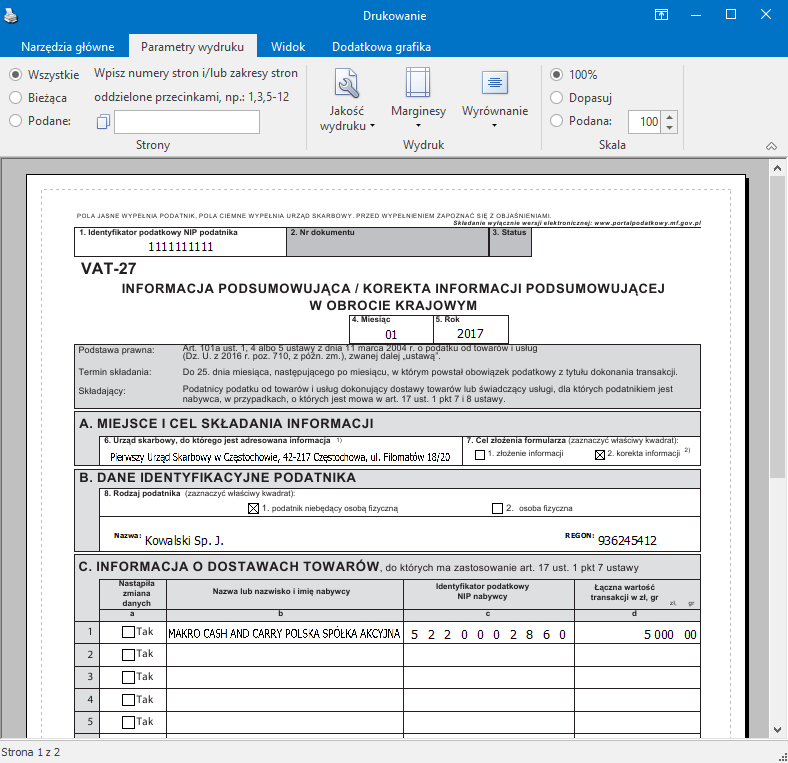Click the page range input field
This screenshot has height=763, width=788.
pyautogui.click(x=187, y=122)
